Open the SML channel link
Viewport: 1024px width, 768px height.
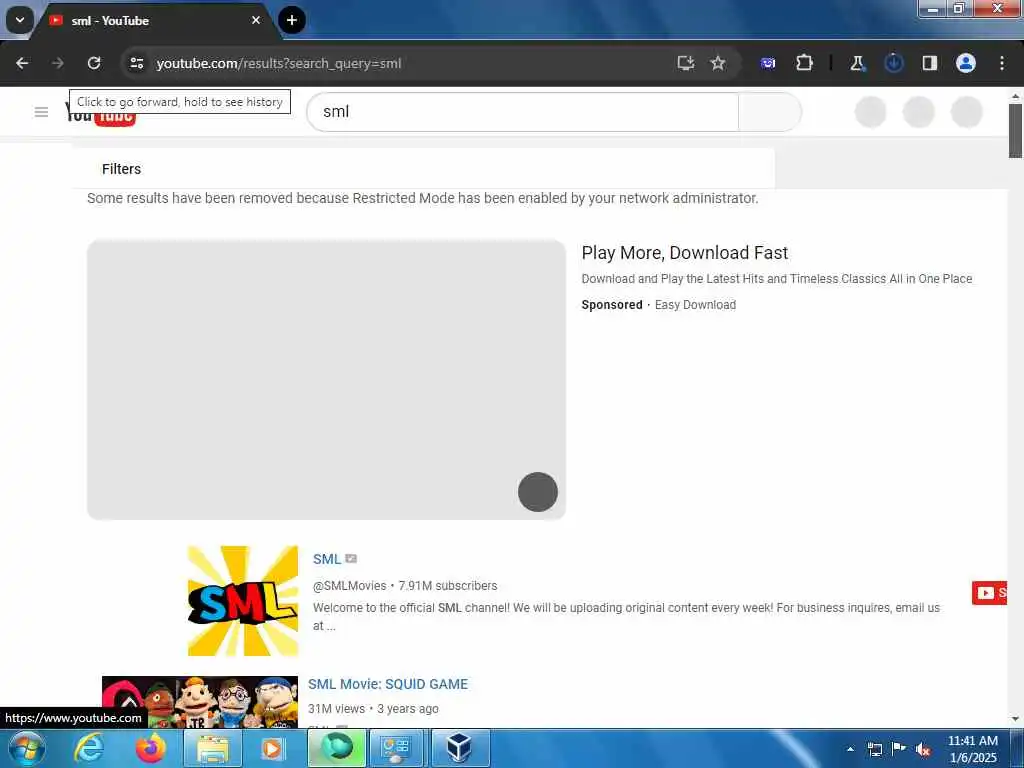[x=327, y=559]
